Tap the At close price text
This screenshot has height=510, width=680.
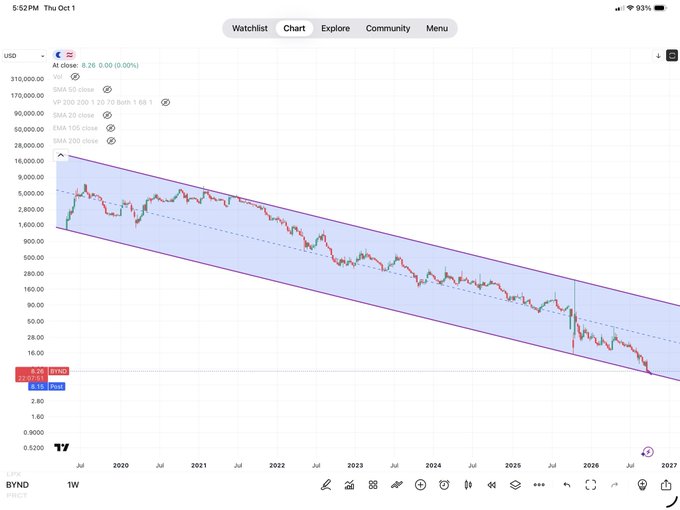[x=95, y=65]
